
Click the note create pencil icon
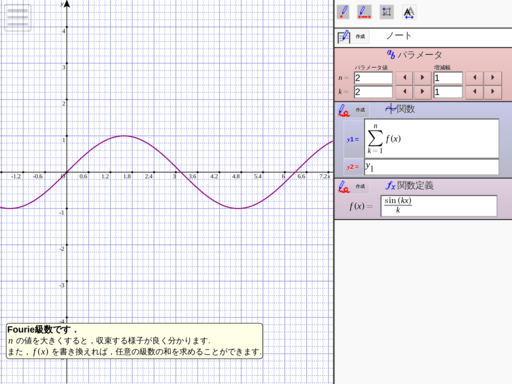pos(344,37)
